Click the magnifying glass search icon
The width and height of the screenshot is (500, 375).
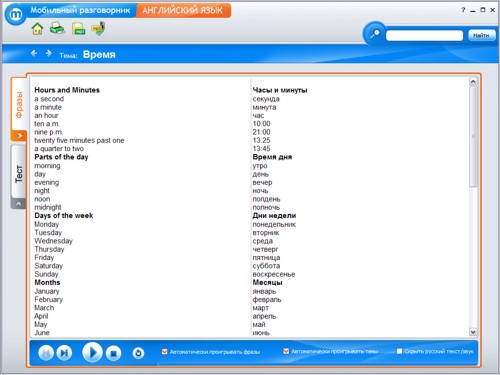[375, 34]
